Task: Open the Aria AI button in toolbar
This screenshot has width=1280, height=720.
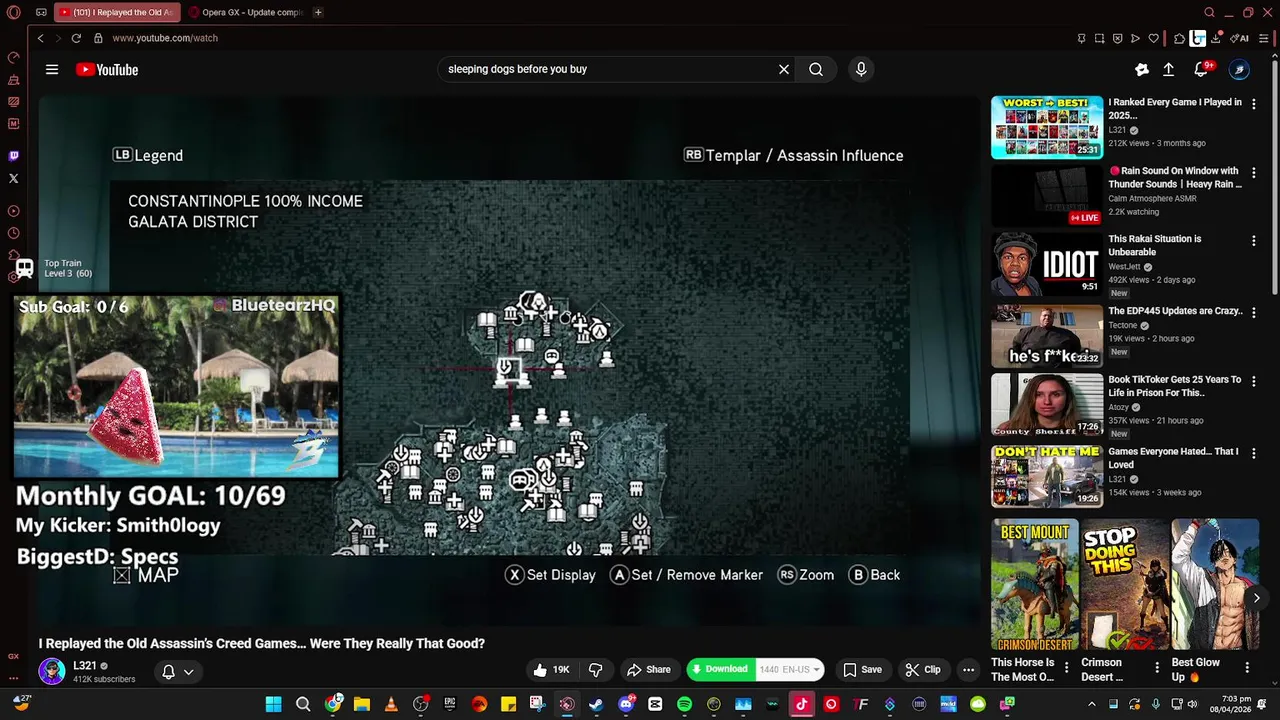Action: point(1240,38)
